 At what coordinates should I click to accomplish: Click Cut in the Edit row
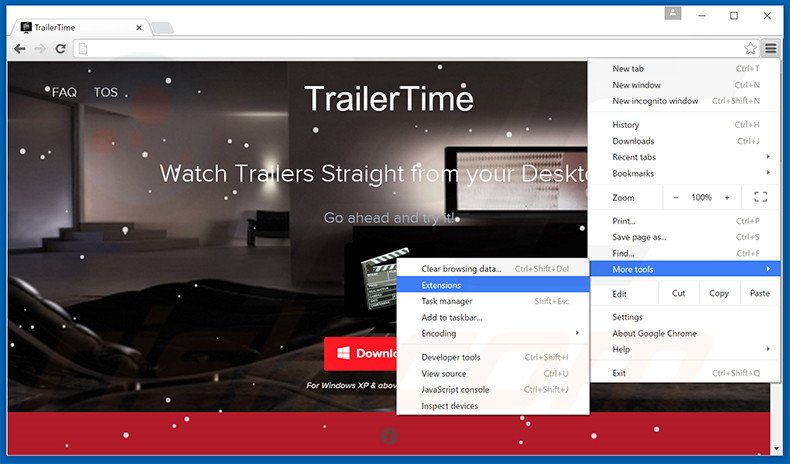[x=679, y=293]
